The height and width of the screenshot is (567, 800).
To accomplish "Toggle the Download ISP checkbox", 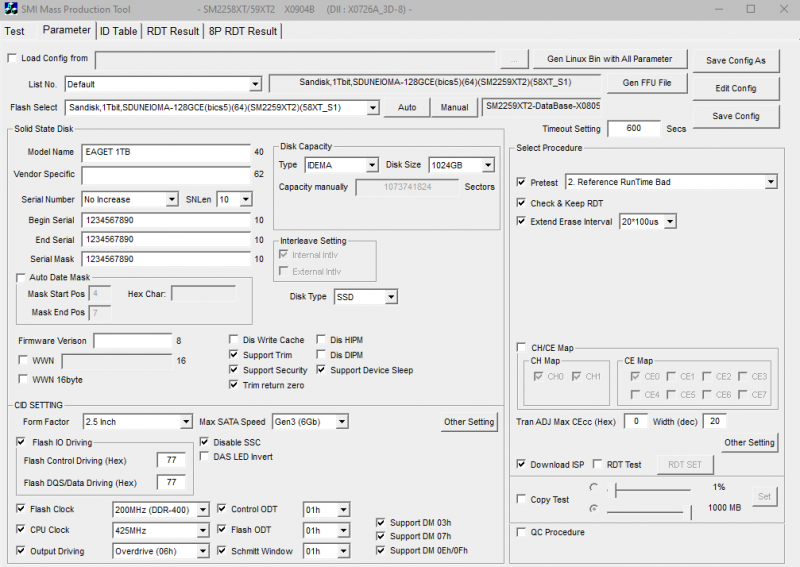I will (x=521, y=464).
